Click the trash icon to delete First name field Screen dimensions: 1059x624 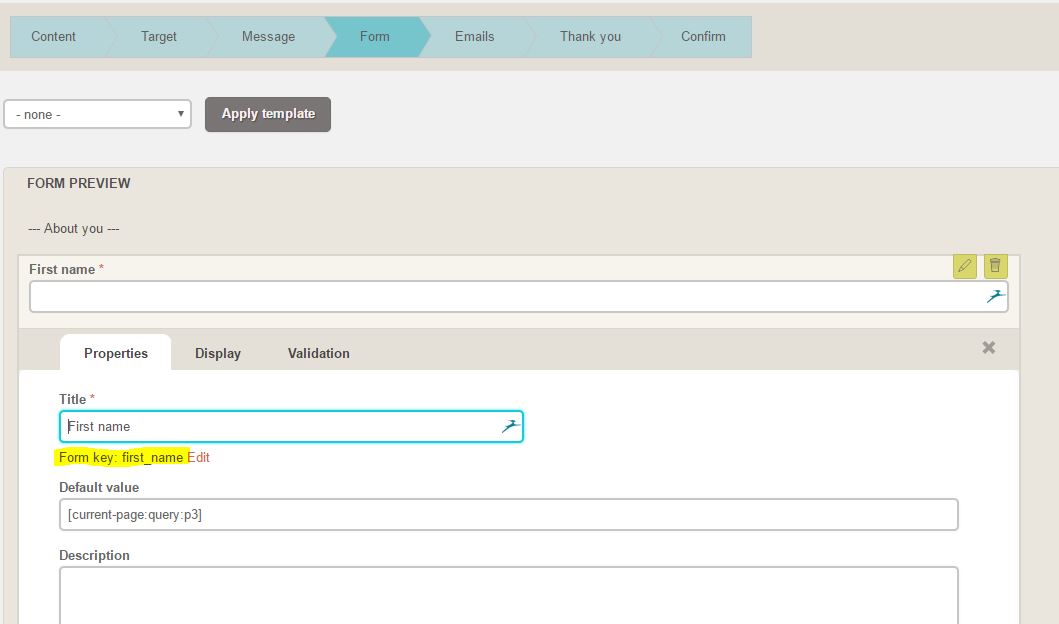tap(995, 266)
